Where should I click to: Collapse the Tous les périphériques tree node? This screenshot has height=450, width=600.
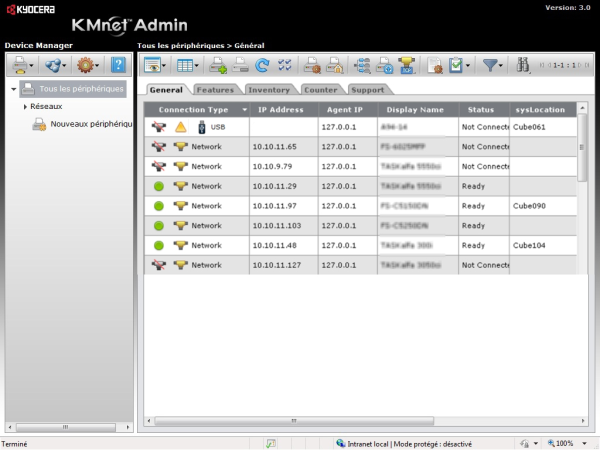pos(14,89)
